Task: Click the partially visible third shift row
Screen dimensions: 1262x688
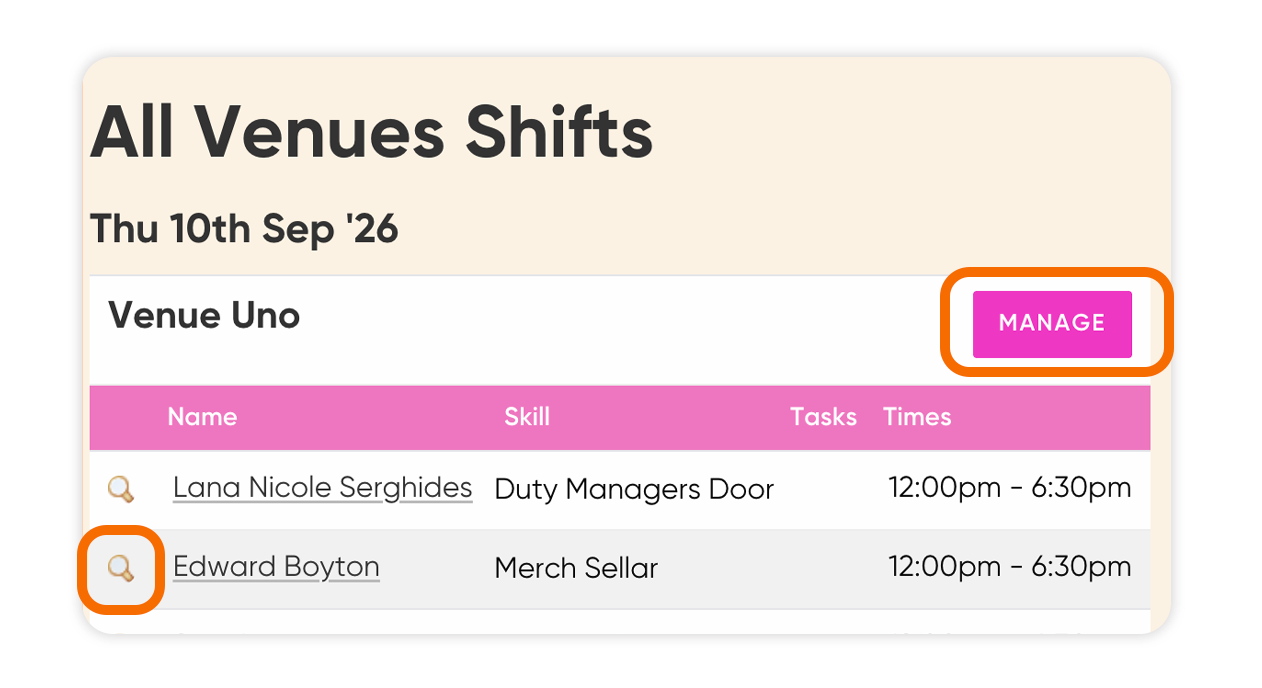Action: [620, 621]
